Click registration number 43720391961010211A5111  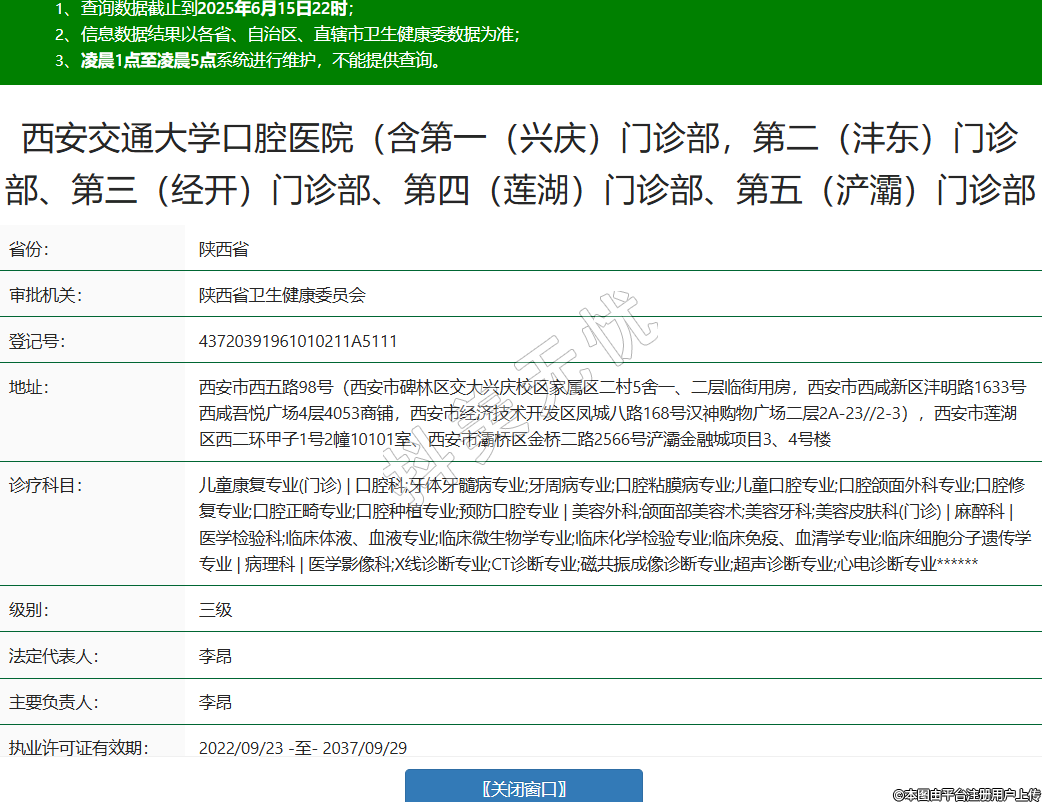click(x=298, y=341)
